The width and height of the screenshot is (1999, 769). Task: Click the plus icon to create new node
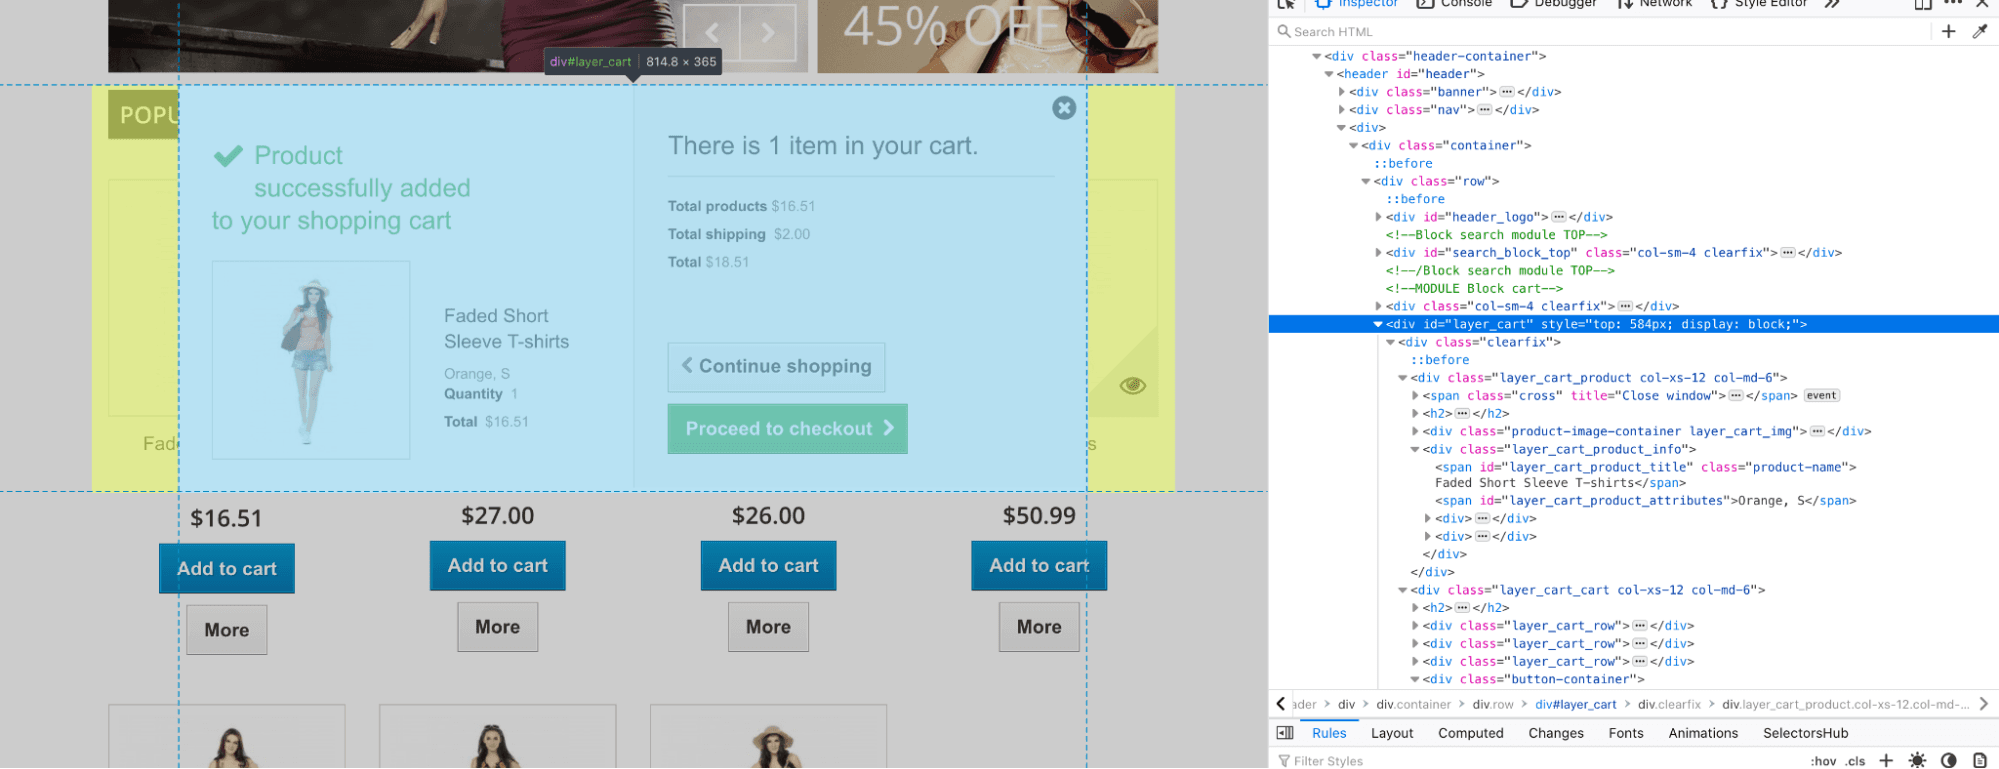(1948, 32)
